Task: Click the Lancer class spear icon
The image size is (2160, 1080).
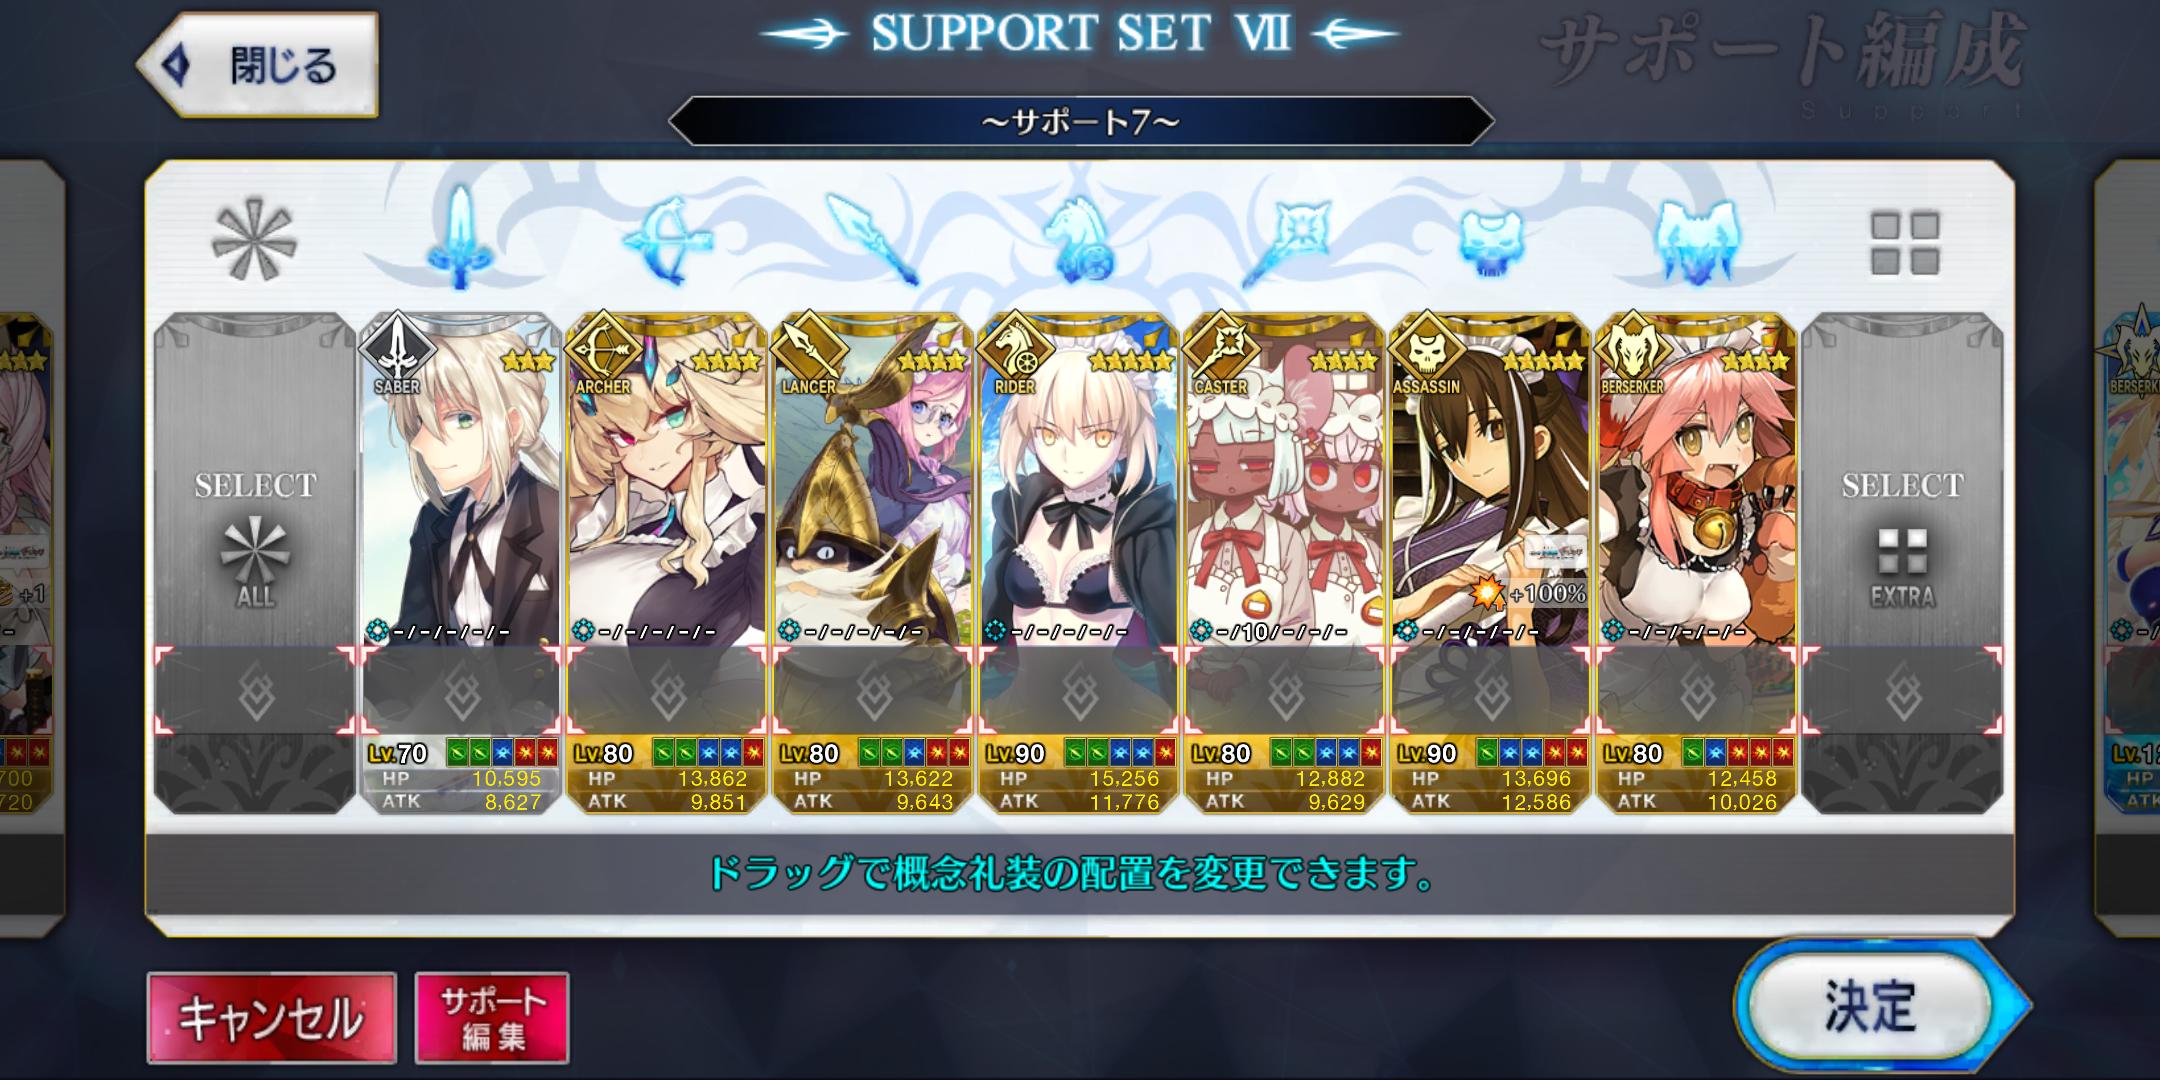Action: pyautogui.click(x=873, y=240)
